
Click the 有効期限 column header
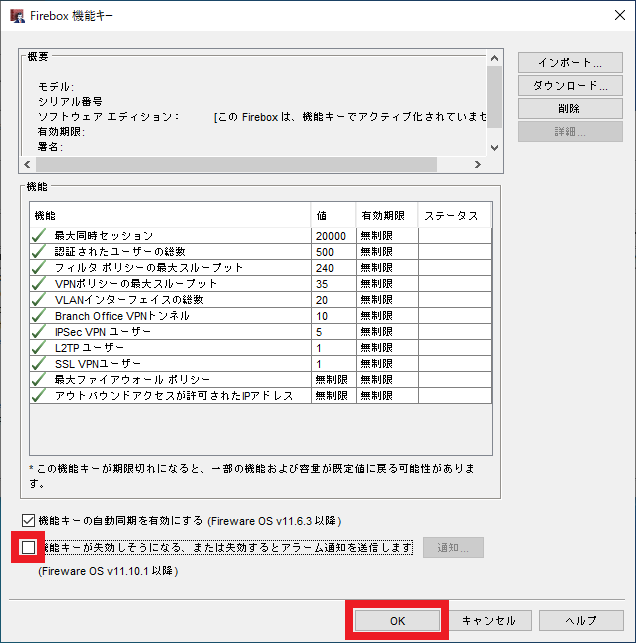coord(387,215)
